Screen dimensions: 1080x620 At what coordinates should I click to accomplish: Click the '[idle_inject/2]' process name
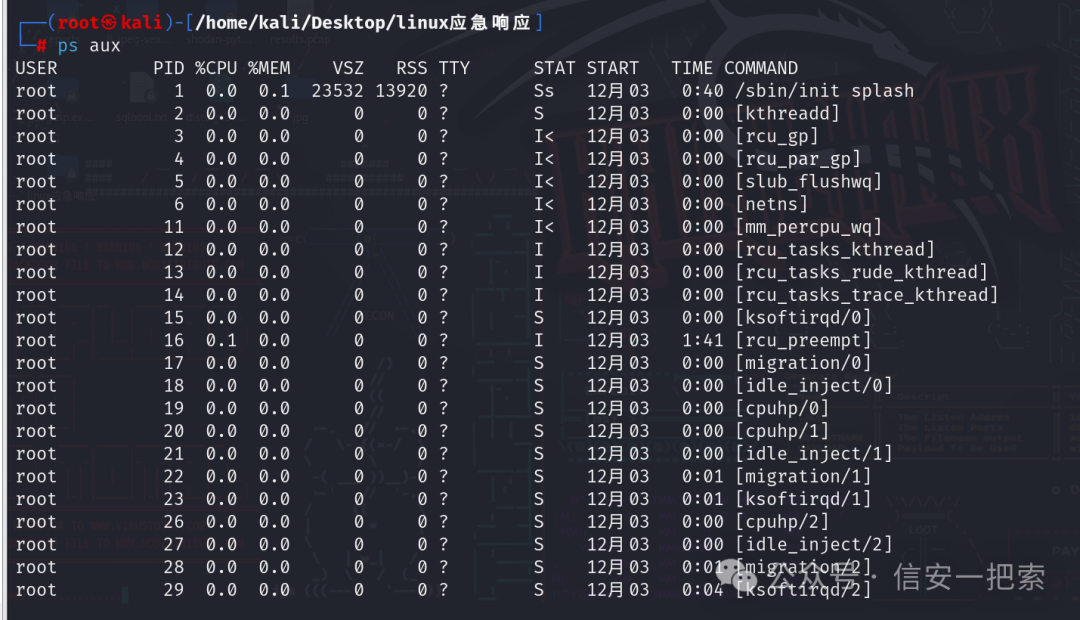(x=814, y=545)
